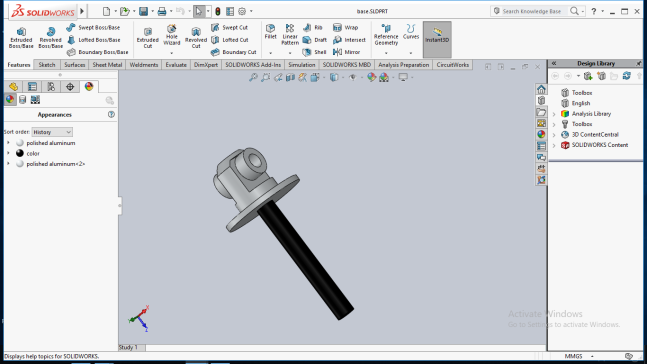Select the polished aluminum<2> swatch

click(x=20, y=164)
